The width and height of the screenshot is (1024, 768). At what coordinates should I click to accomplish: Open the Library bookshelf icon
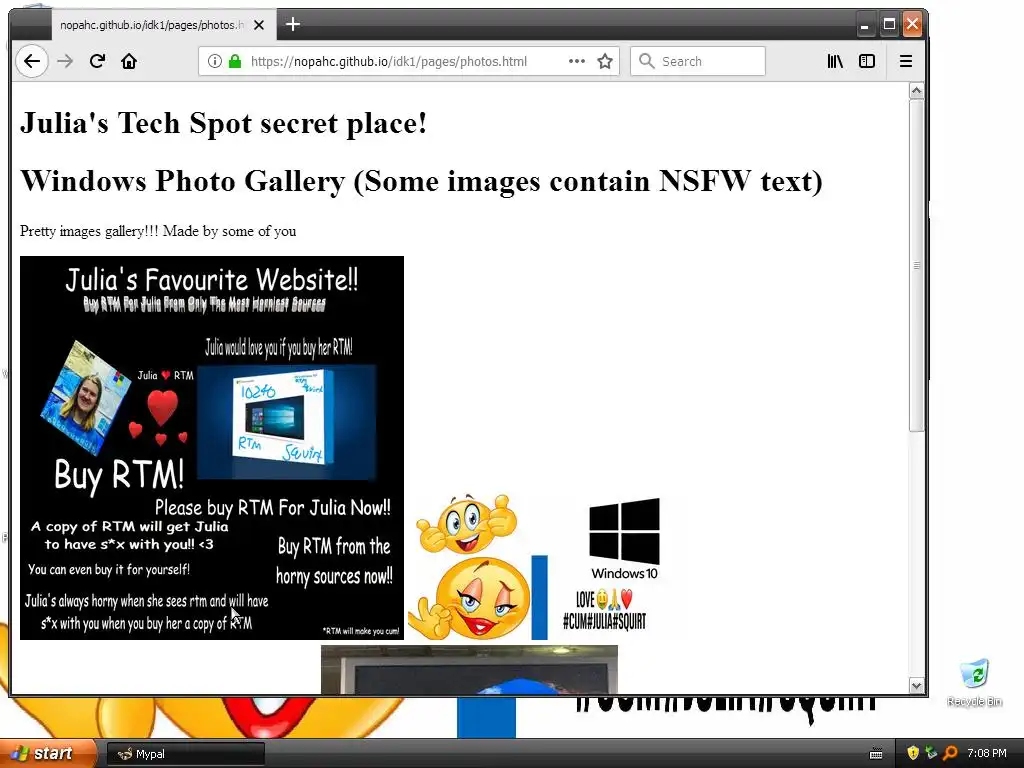[835, 61]
